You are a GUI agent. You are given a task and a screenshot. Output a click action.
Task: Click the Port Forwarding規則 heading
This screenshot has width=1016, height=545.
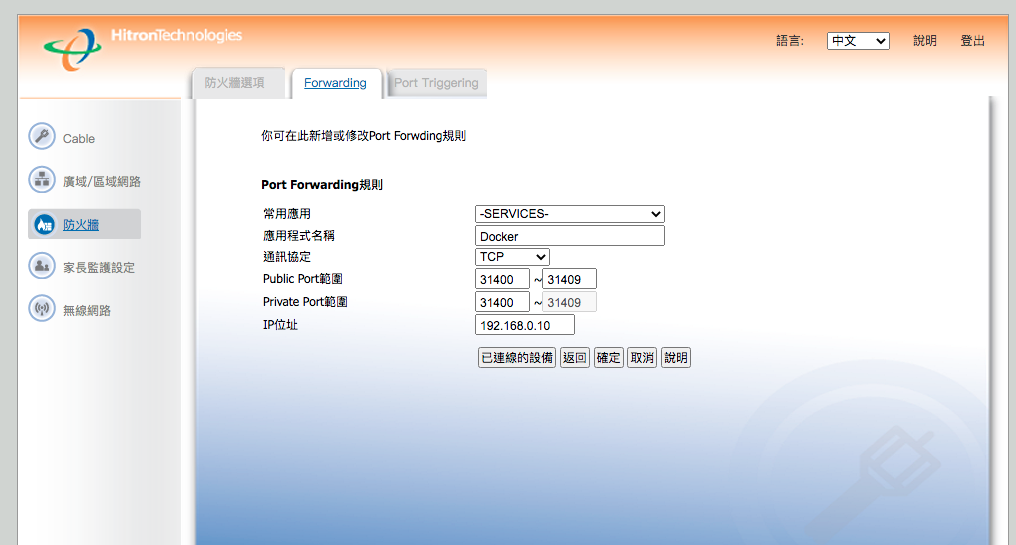coord(322,185)
